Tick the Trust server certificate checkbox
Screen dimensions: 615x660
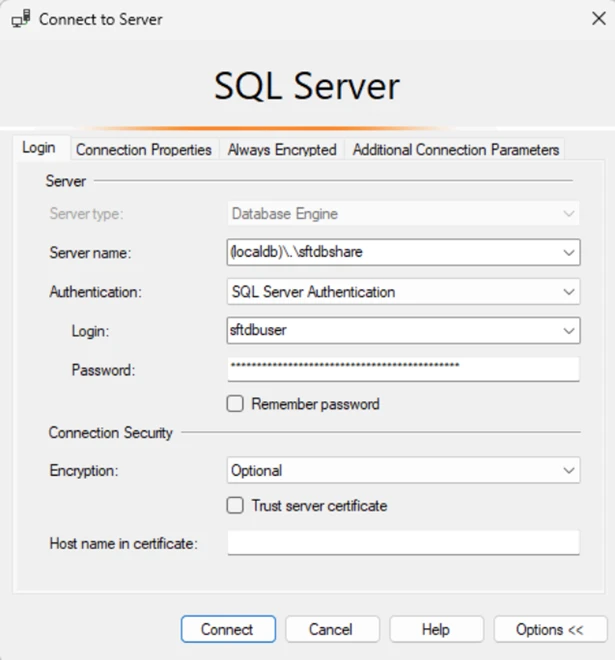pos(236,506)
